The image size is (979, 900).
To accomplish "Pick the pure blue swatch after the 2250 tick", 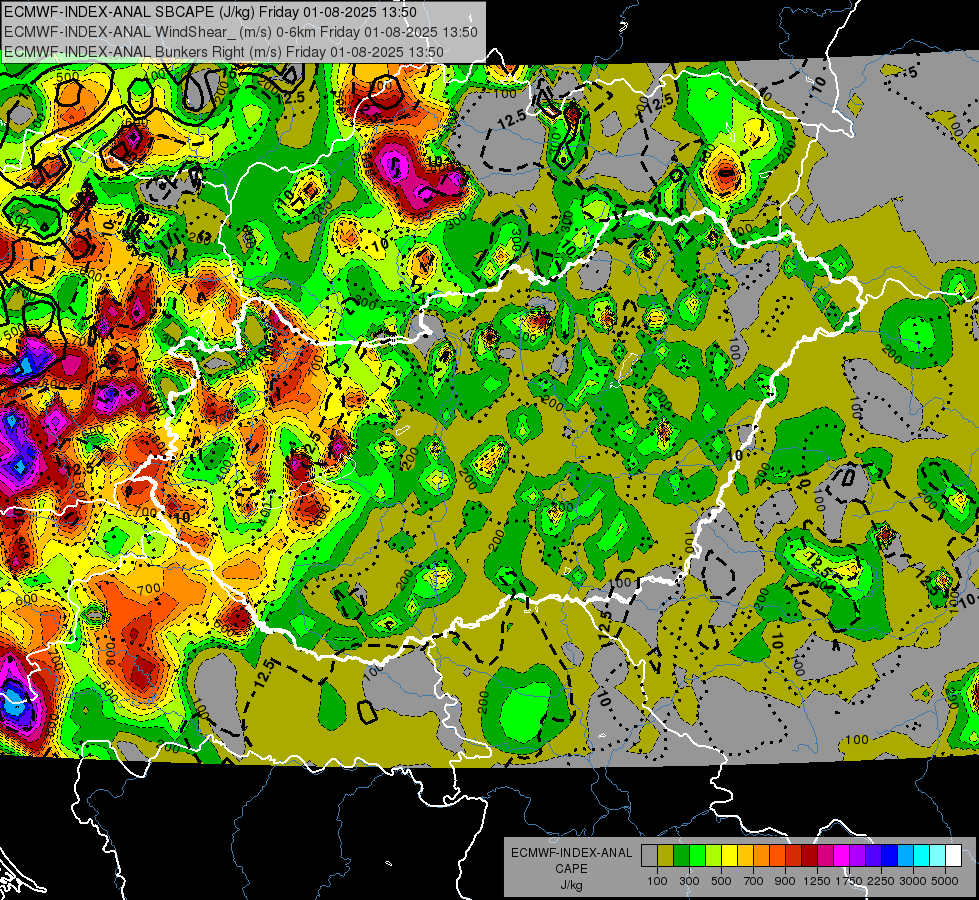I will (x=889, y=855).
